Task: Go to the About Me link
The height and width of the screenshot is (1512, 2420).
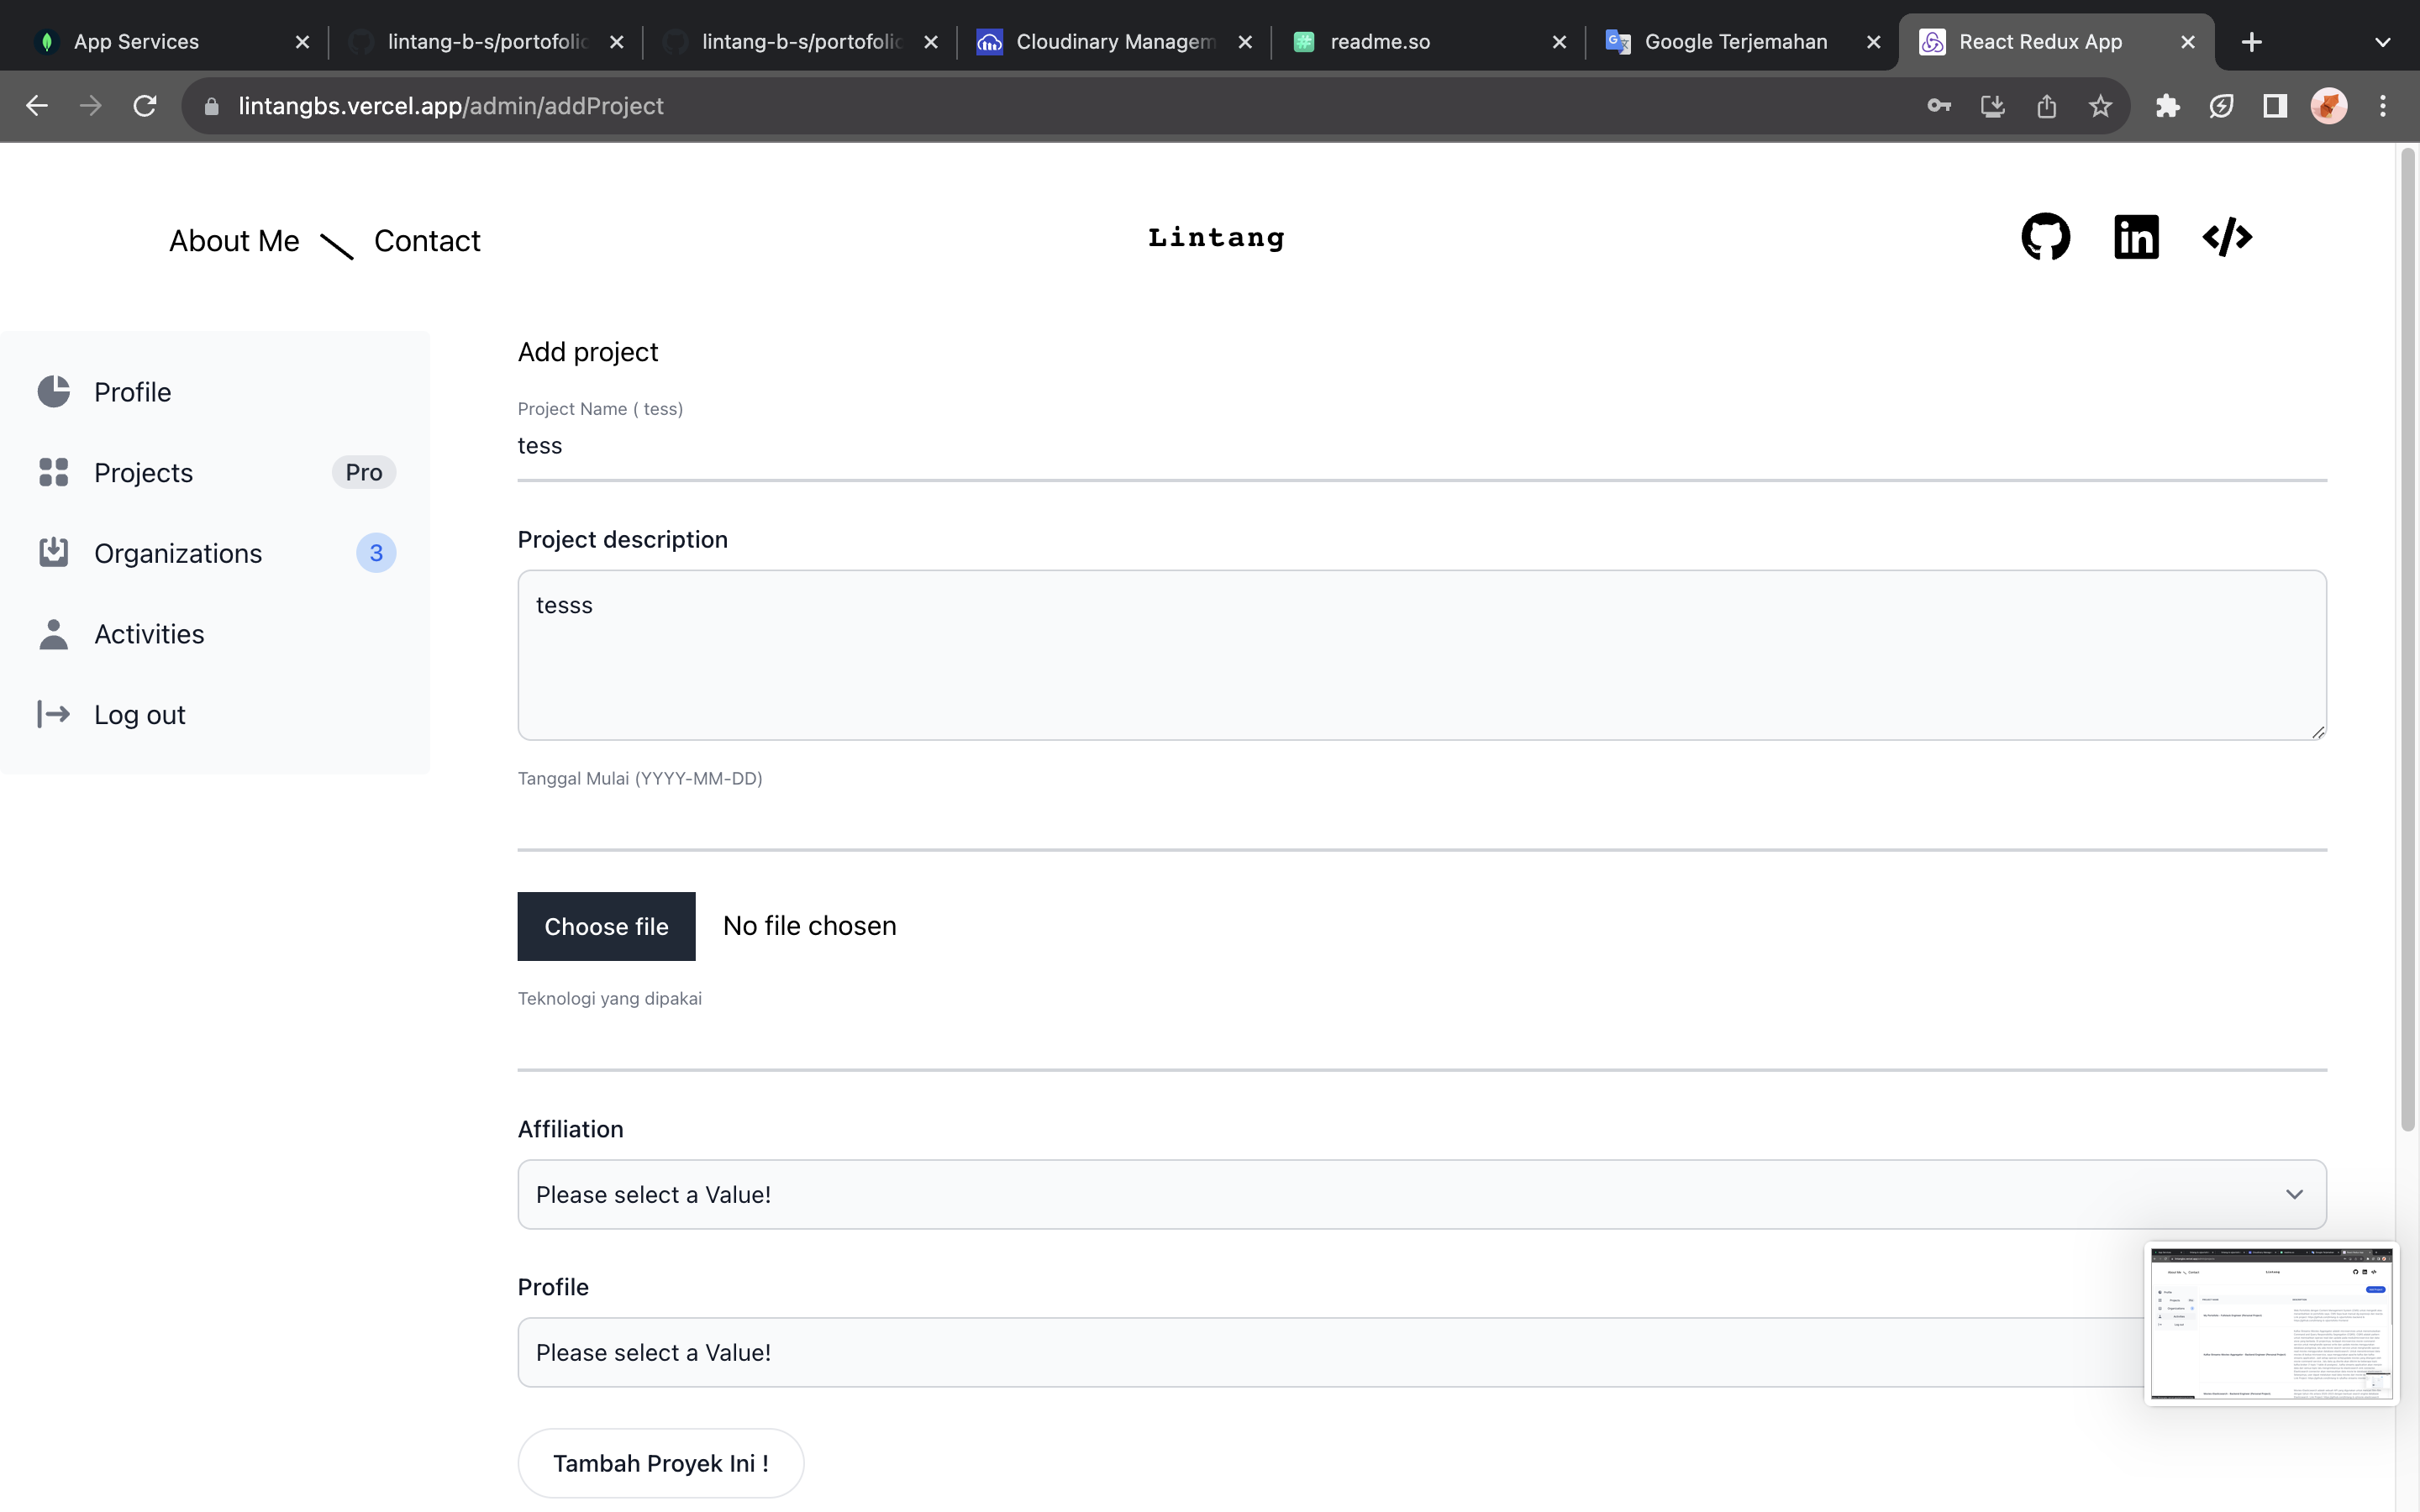Action: pos(234,241)
